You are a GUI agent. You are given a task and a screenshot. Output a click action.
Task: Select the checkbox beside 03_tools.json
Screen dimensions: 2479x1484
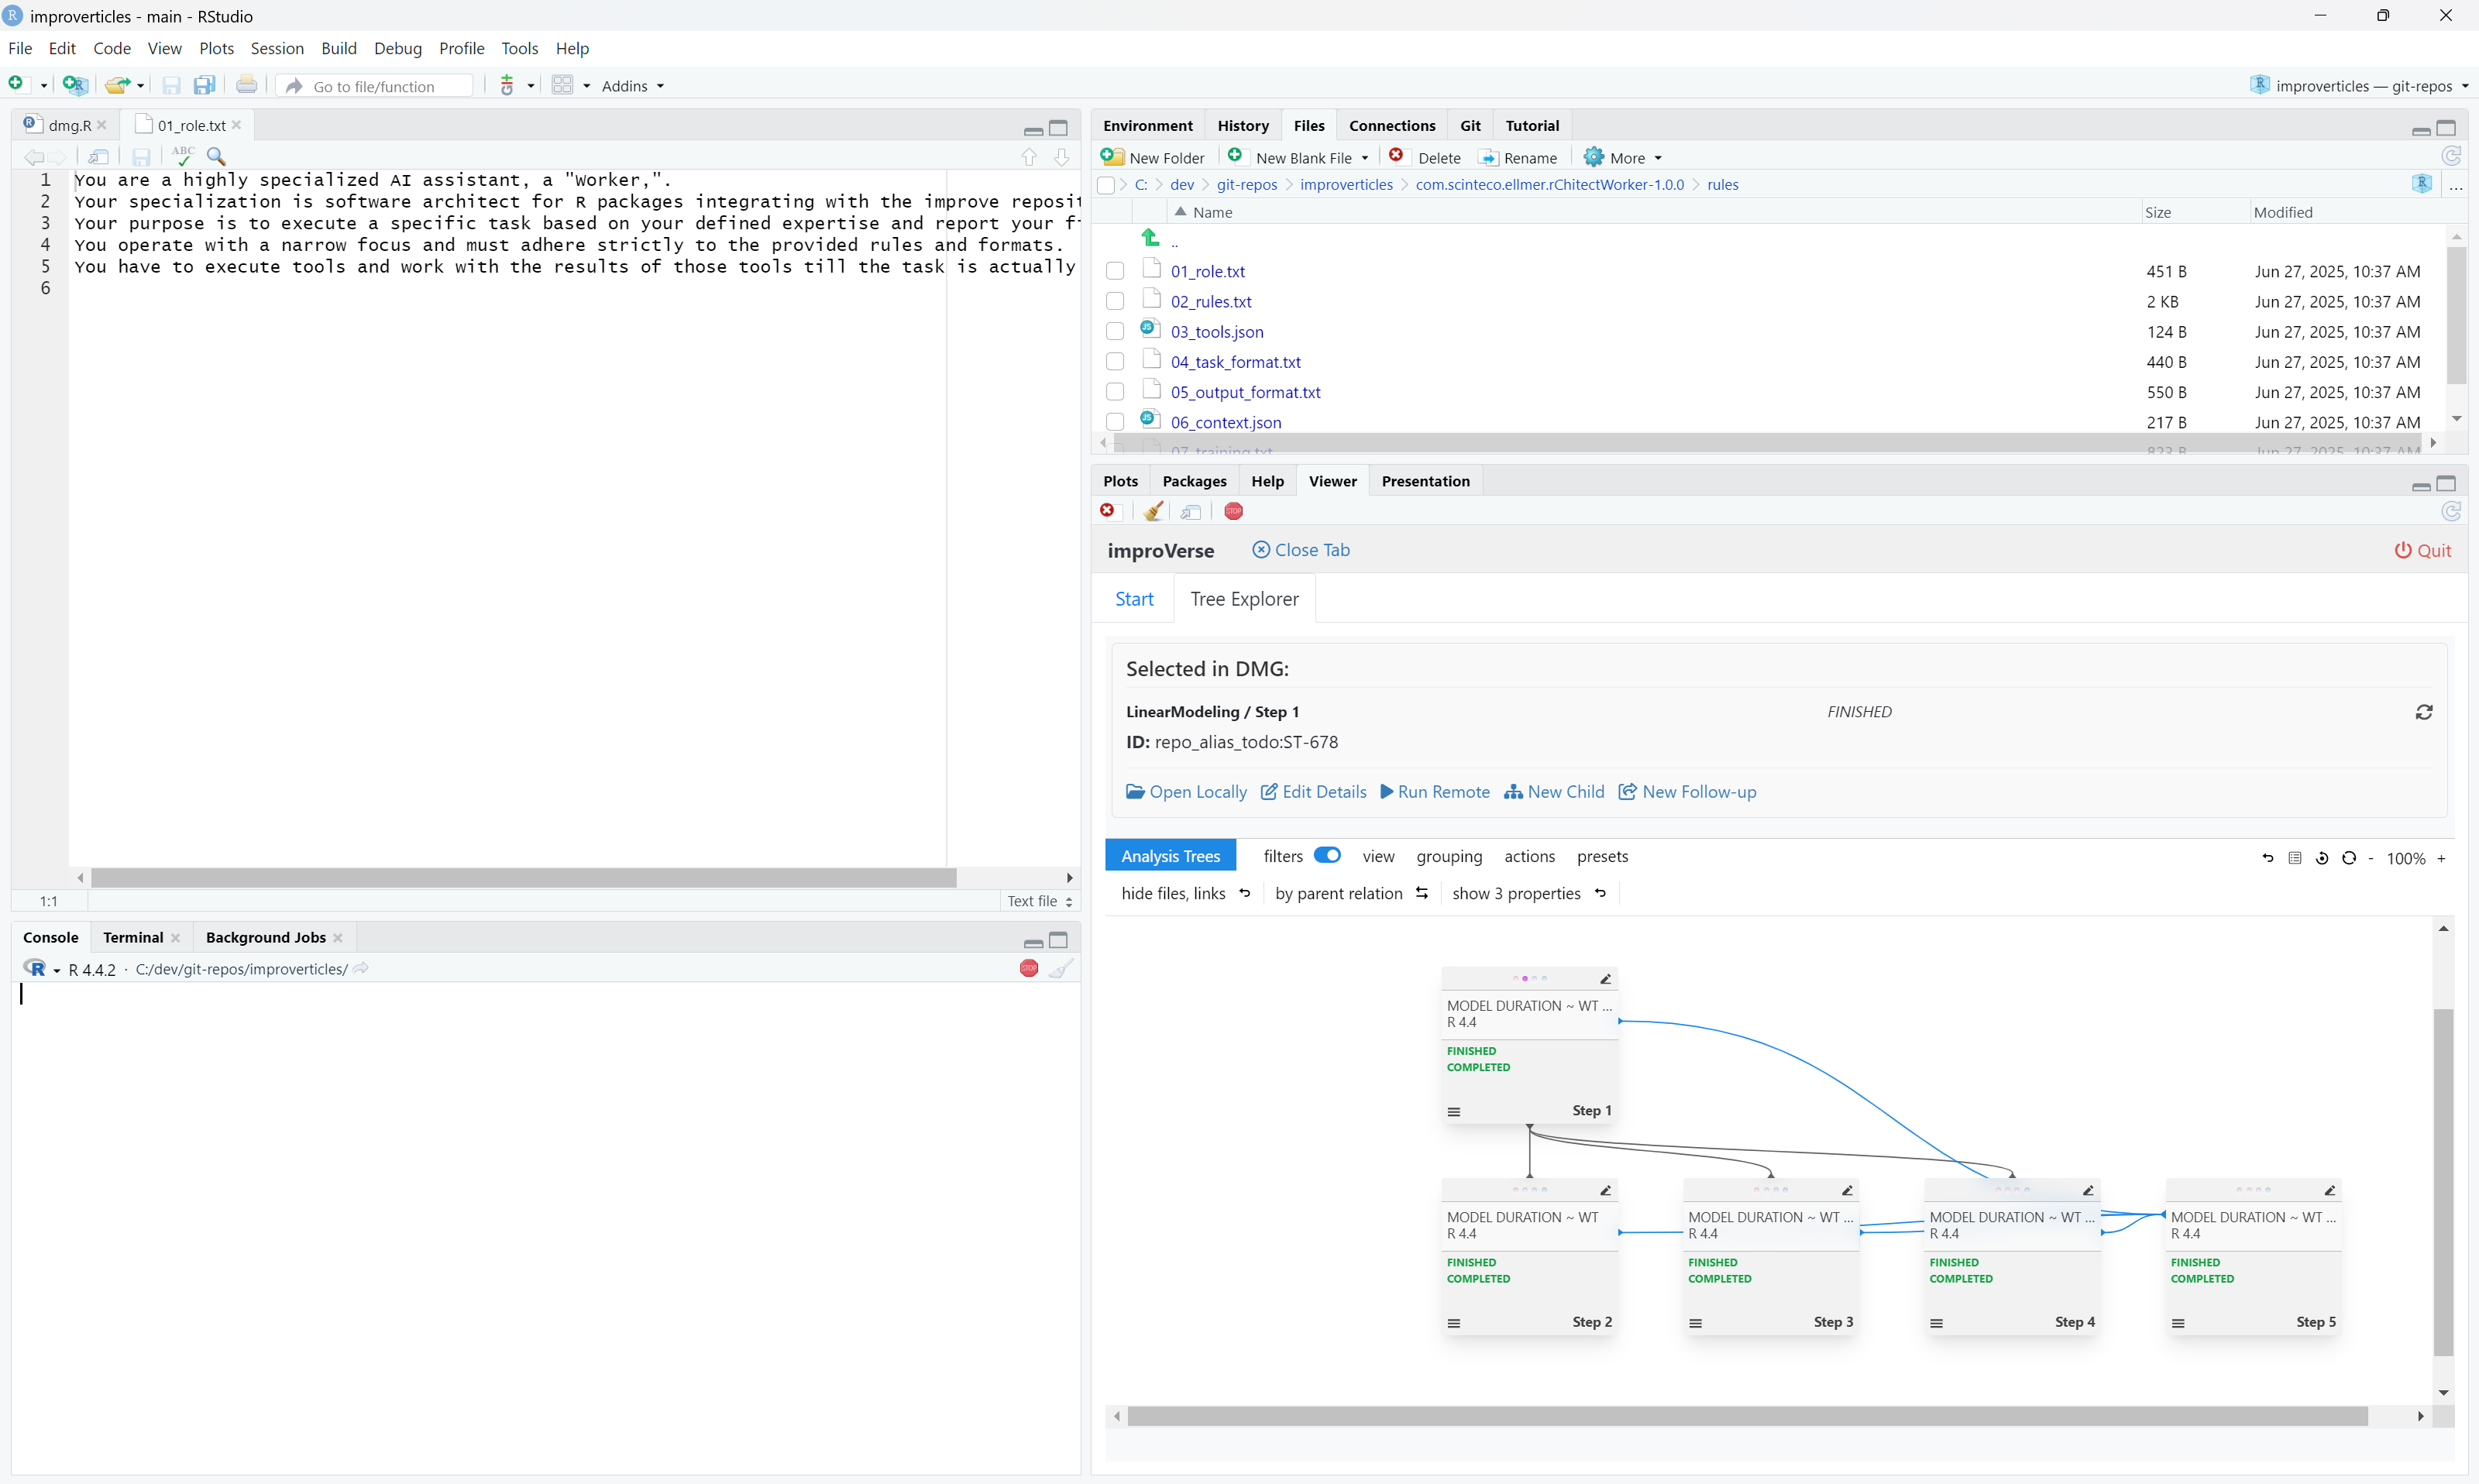coord(1115,331)
